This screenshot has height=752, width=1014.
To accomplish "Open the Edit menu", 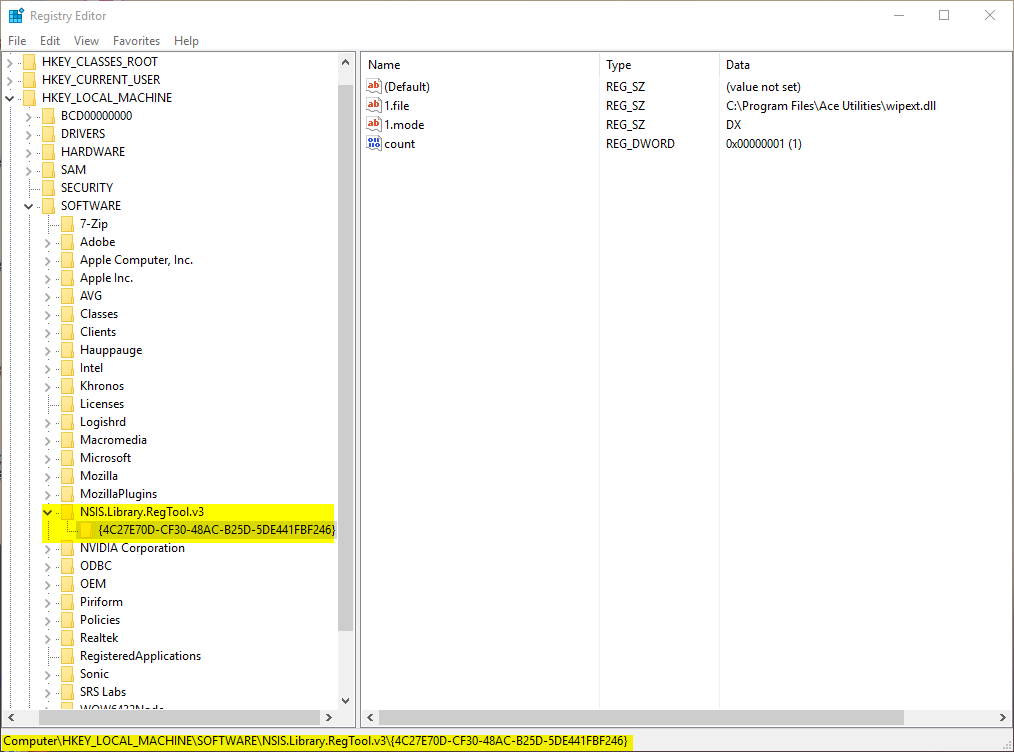I will click(x=50, y=41).
